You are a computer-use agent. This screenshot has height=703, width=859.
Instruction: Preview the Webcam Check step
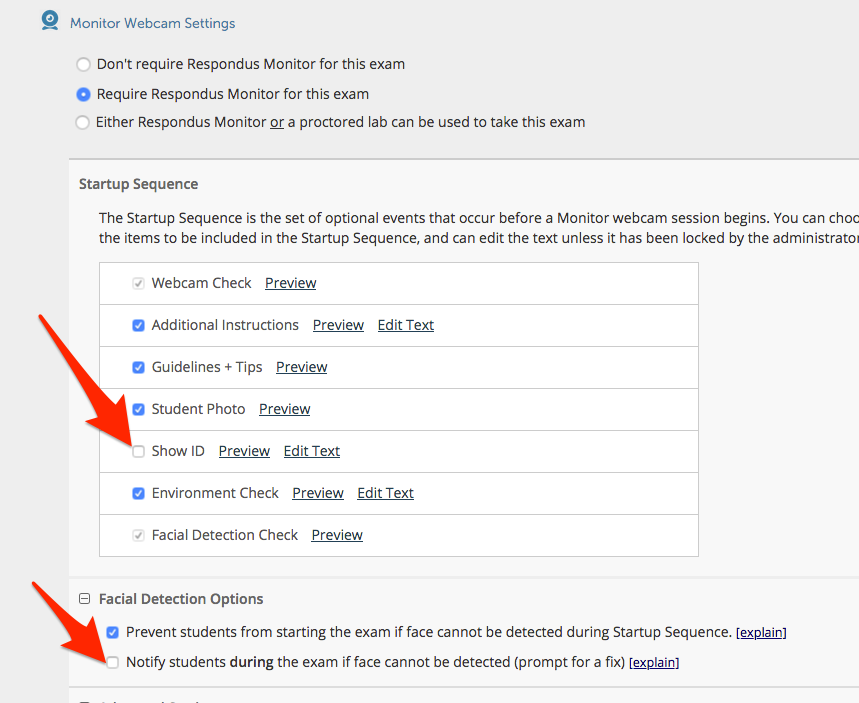(x=290, y=283)
